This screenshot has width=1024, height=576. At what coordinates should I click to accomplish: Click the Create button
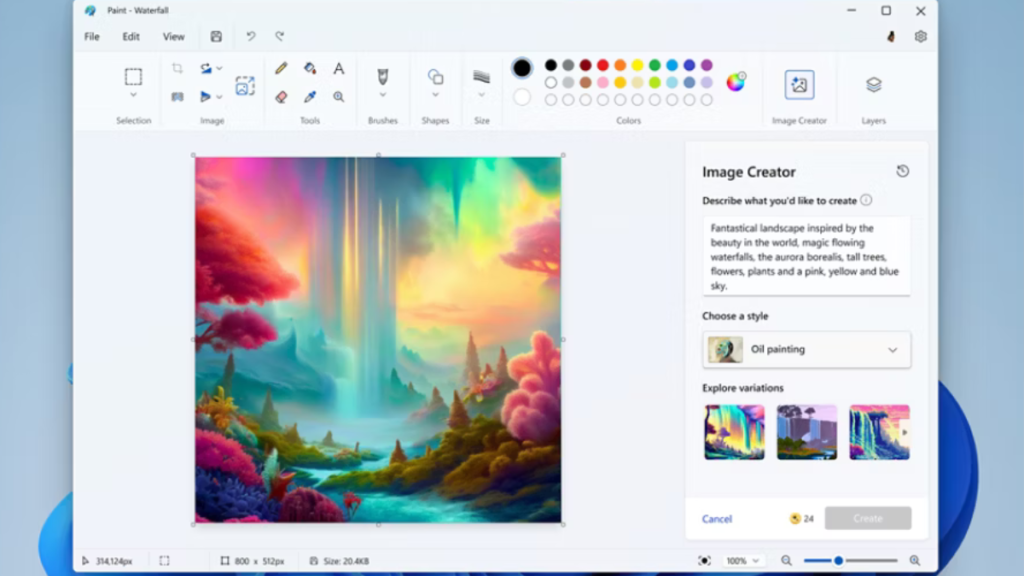tap(868, 518)
